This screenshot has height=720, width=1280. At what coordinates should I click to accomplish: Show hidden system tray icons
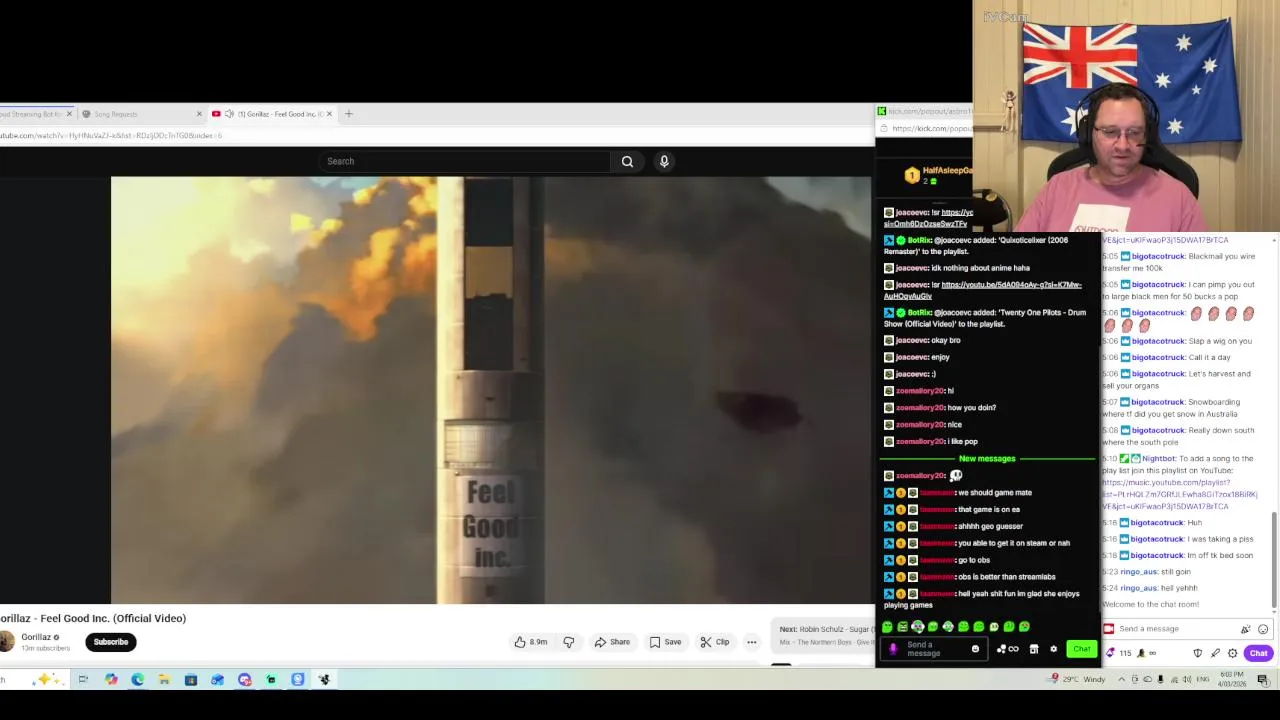tap(1121, 680)
